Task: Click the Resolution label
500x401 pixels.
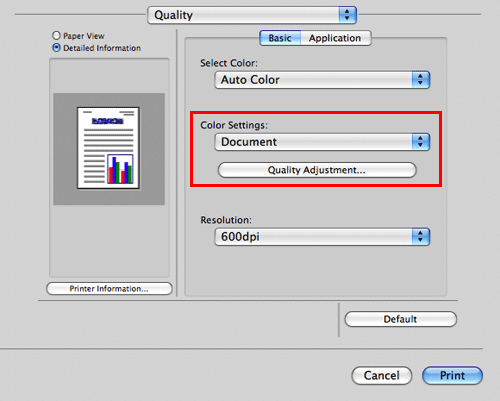Action: coord(226,220)
